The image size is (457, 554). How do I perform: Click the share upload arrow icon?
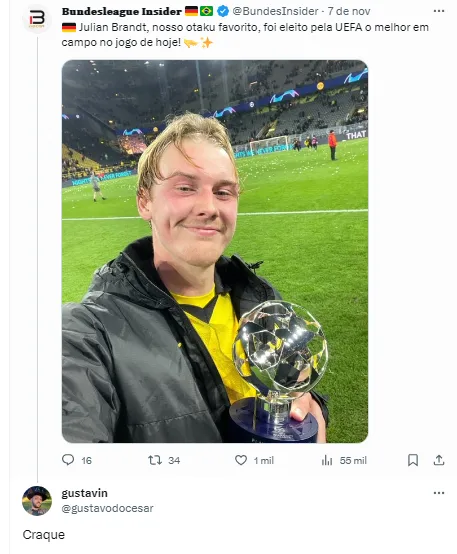(x=439, y=460)
